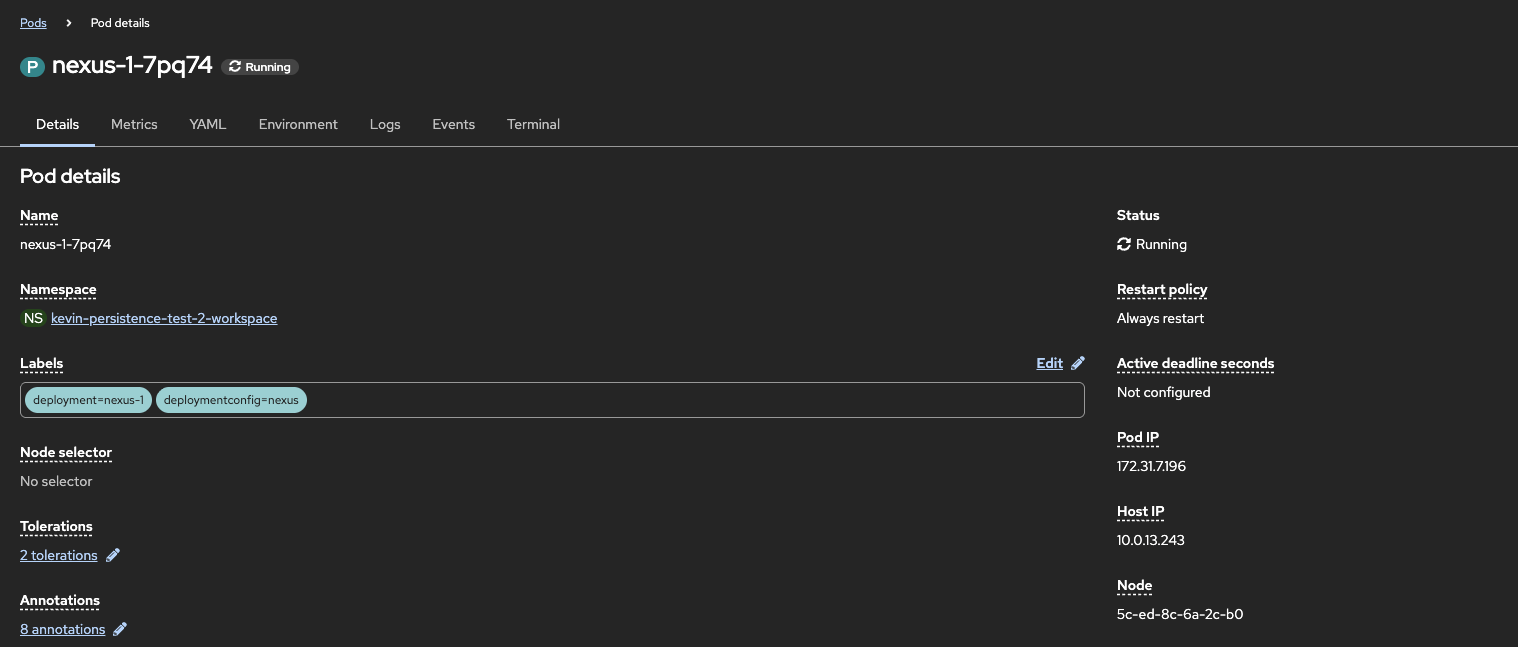The height and width of the screenshot is (647, 1518).
Task: Click the Edit labels link
Action: click(1049, 363)
